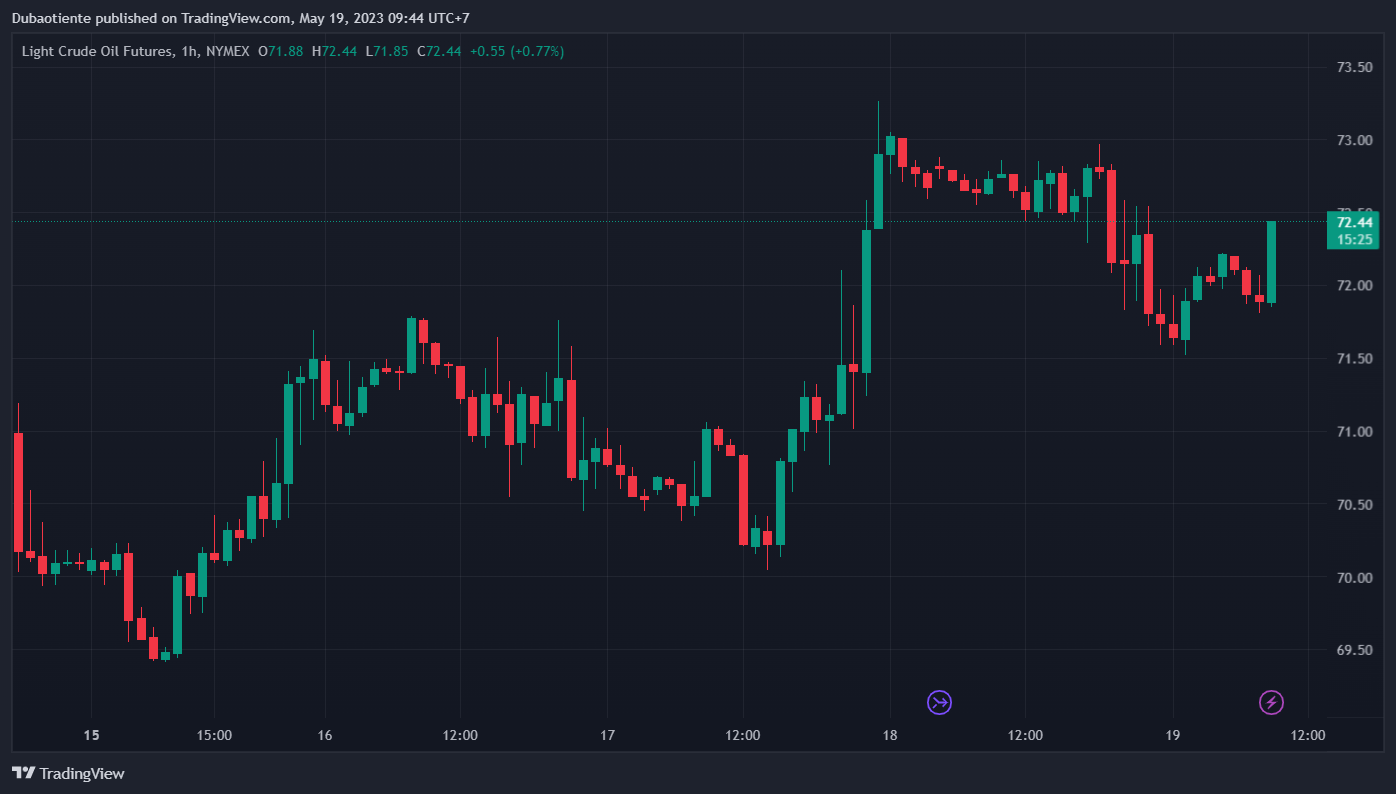The image size is (1396, 794).
Task: Click the 71.50 price axis label
Action: pos(1354,359)
